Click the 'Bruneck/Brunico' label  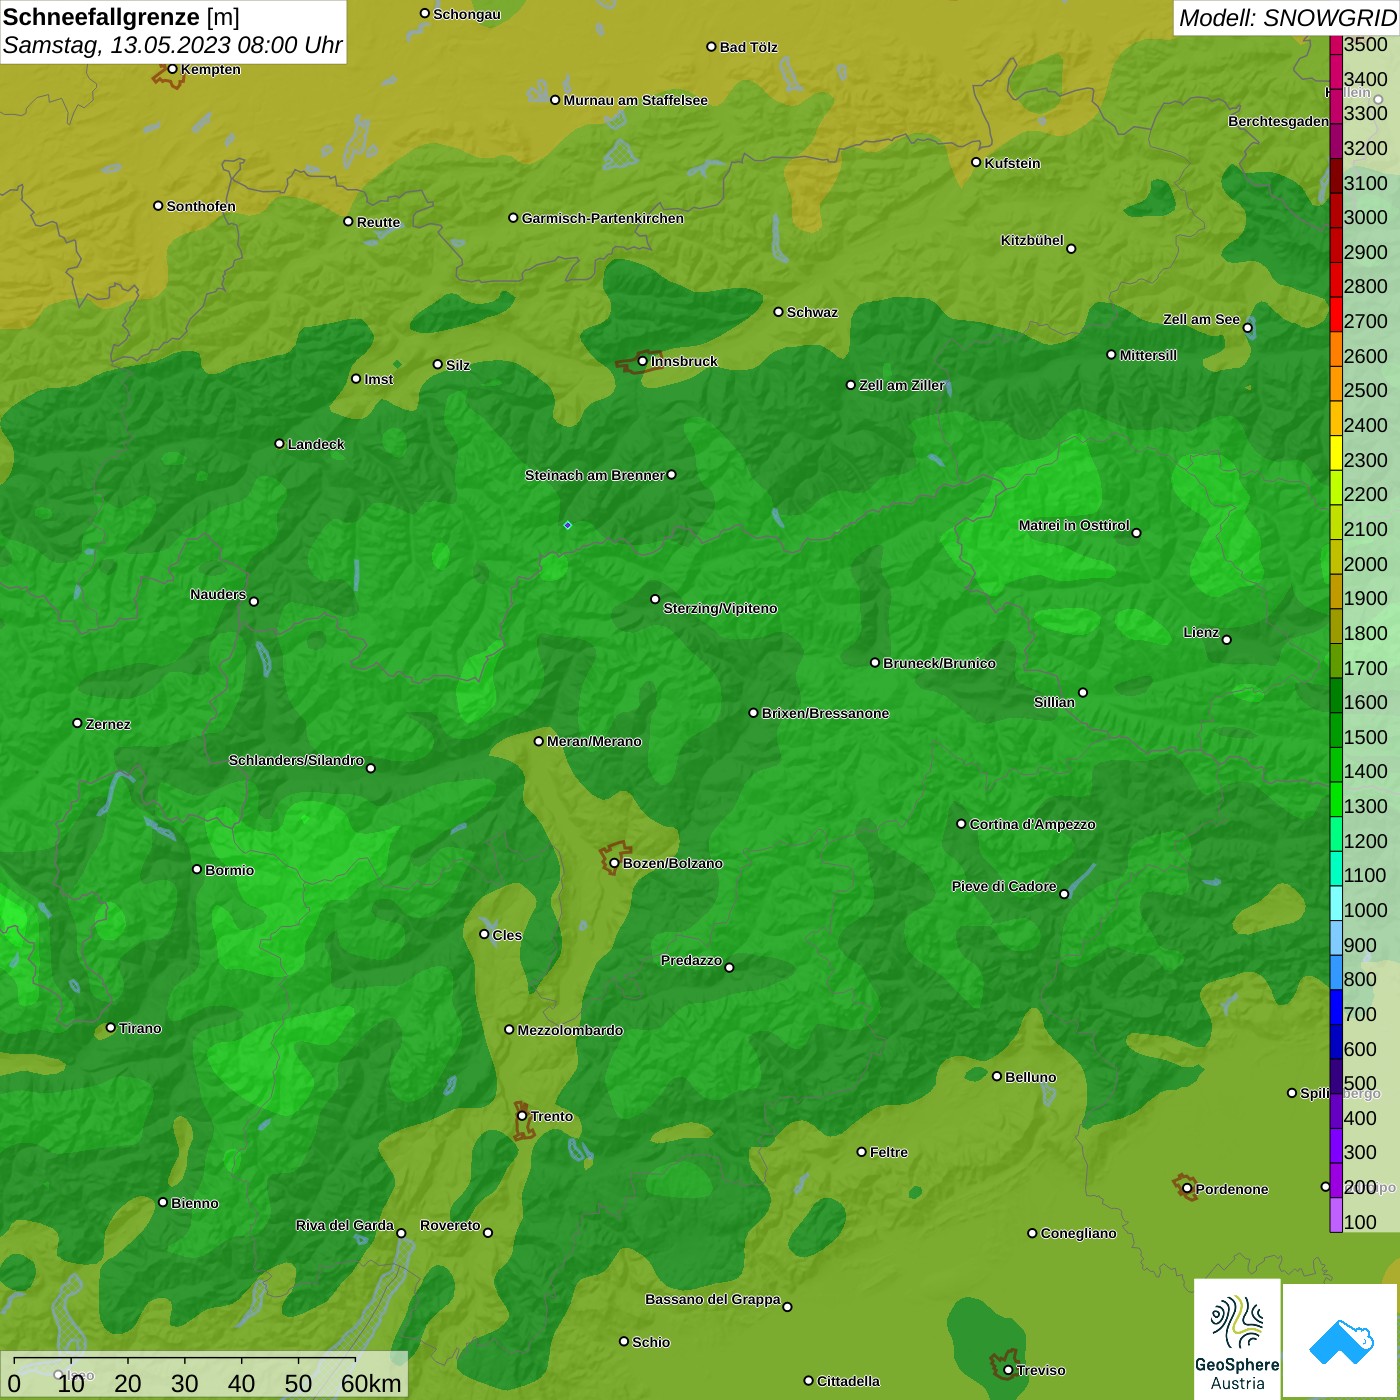940,663
